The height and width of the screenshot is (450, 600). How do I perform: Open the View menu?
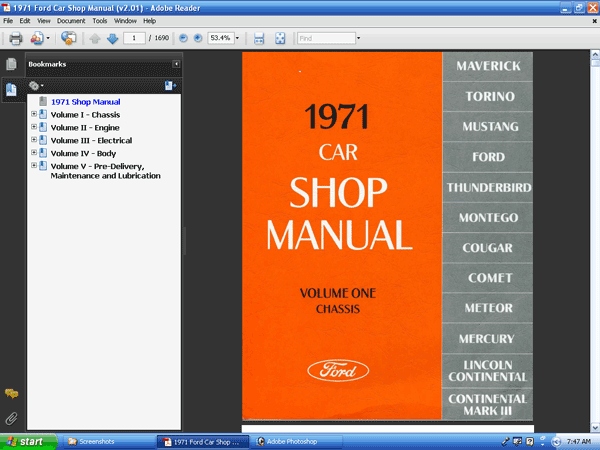44,21
